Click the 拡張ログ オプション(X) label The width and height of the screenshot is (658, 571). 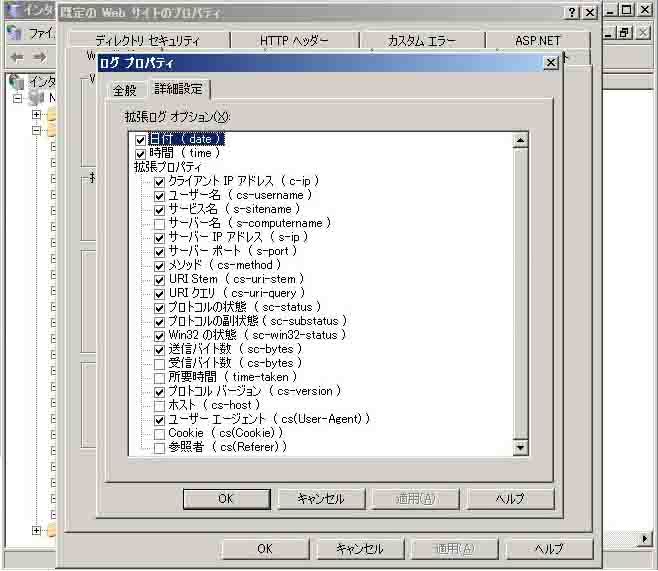coord(178,117)
